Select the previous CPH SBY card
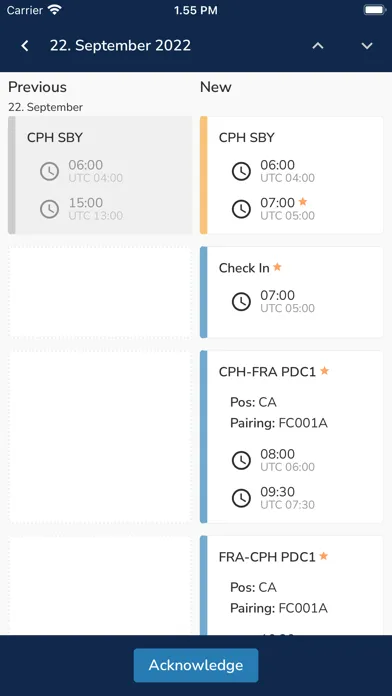Image resolution: width=392 pixels, height=696 pixels. coord(100,175)
